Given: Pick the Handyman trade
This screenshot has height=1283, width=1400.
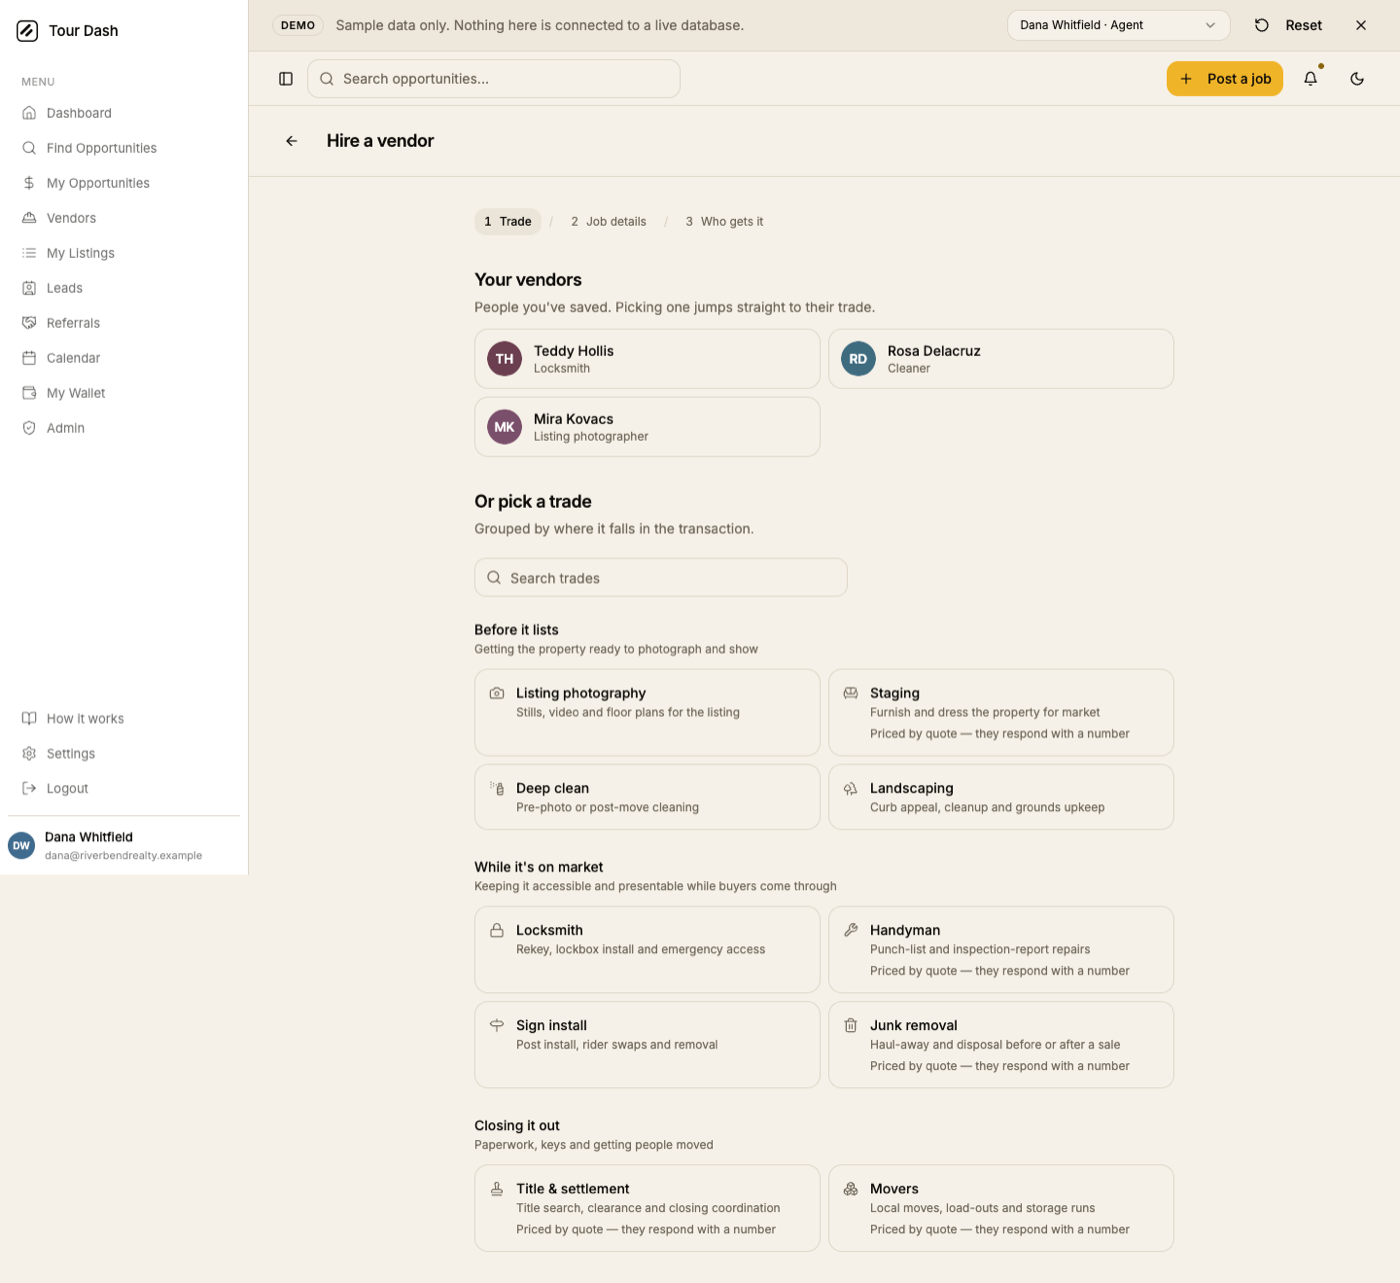Looking at the screenshot, I should click(x=1001, y=950).
